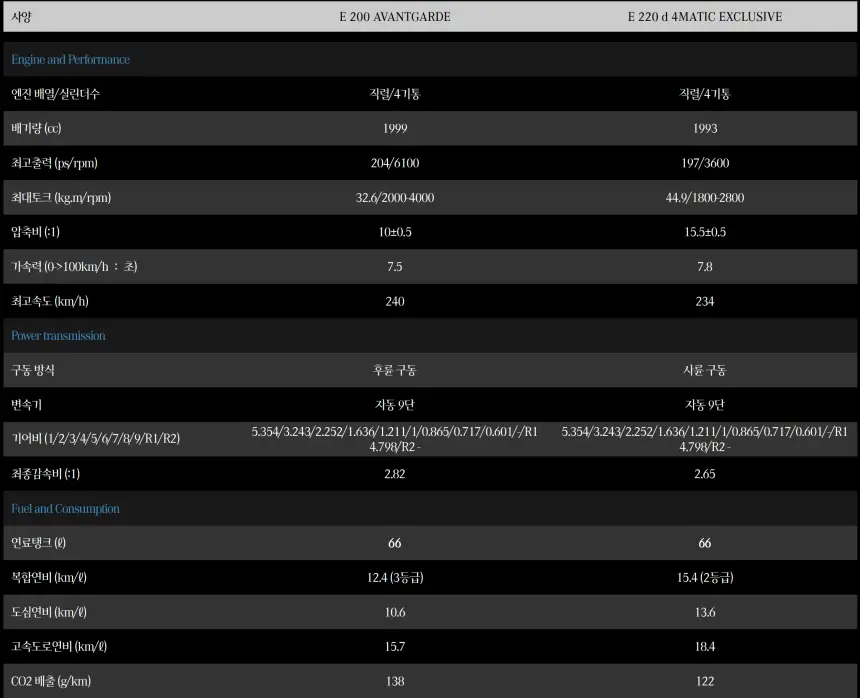Click the 도심연비 (km/ℓ) row label
The width and height of the screenshot is (860, 698).
point(49,612)
